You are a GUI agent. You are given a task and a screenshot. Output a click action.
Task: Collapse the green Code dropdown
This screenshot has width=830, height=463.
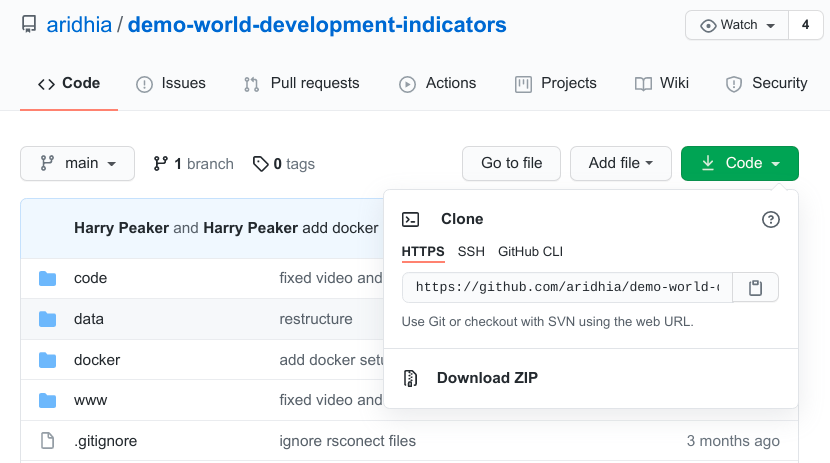click(739, 164)
